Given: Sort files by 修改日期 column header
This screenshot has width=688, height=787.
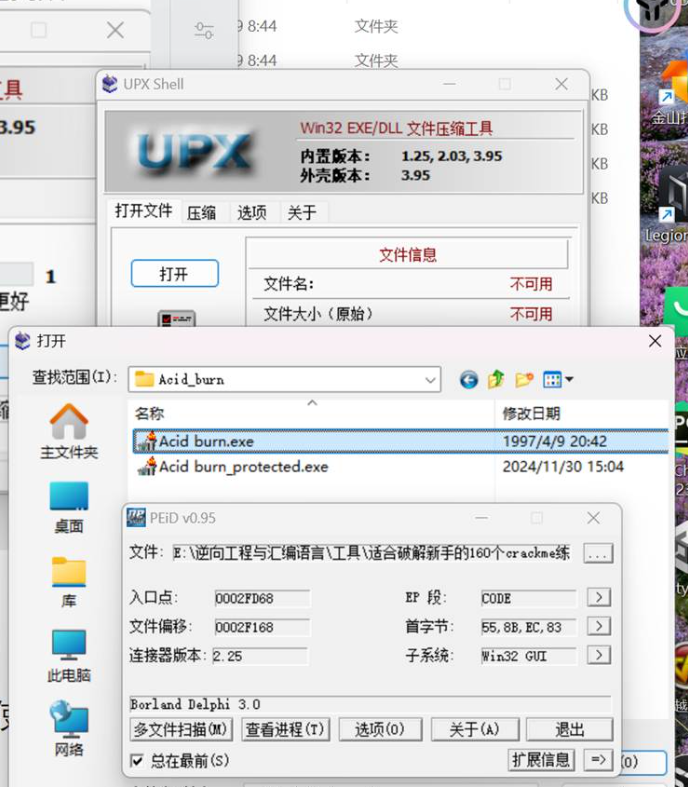Looking at the screenshot, I should [582, 414].
